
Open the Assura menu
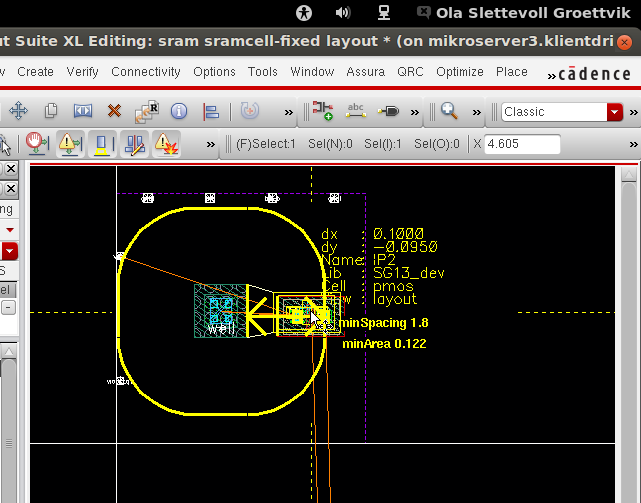pyautogui.click(x=365, y=72)
